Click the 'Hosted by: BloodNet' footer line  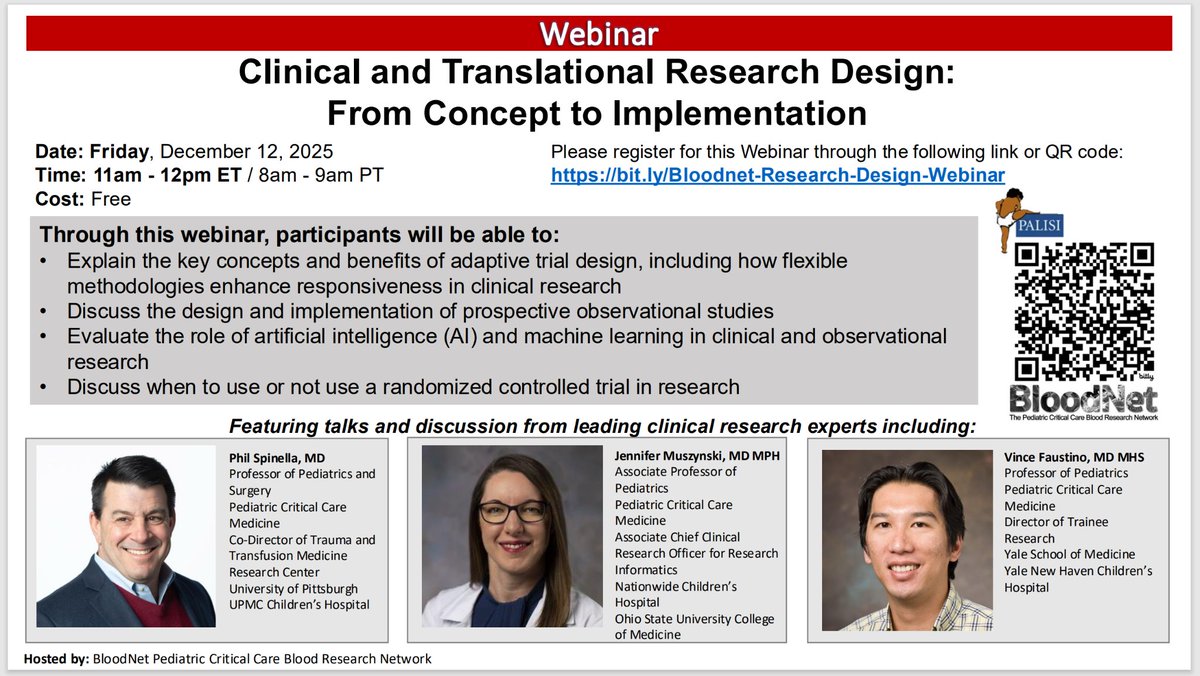click(x=229, y=659)
